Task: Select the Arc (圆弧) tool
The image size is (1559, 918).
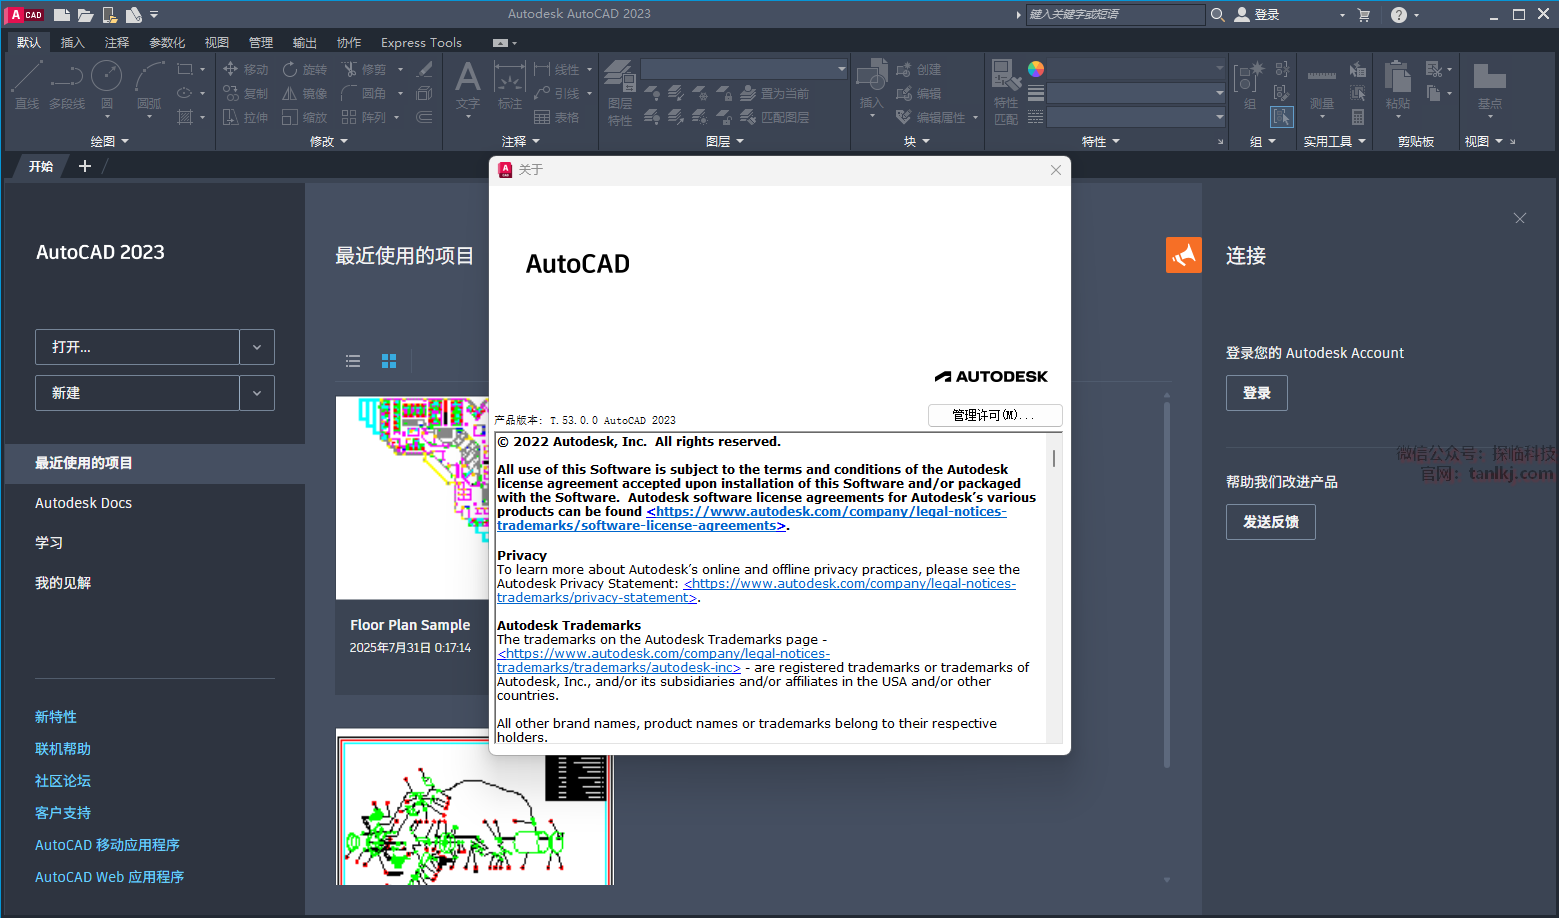Action: tap(149, 84)
